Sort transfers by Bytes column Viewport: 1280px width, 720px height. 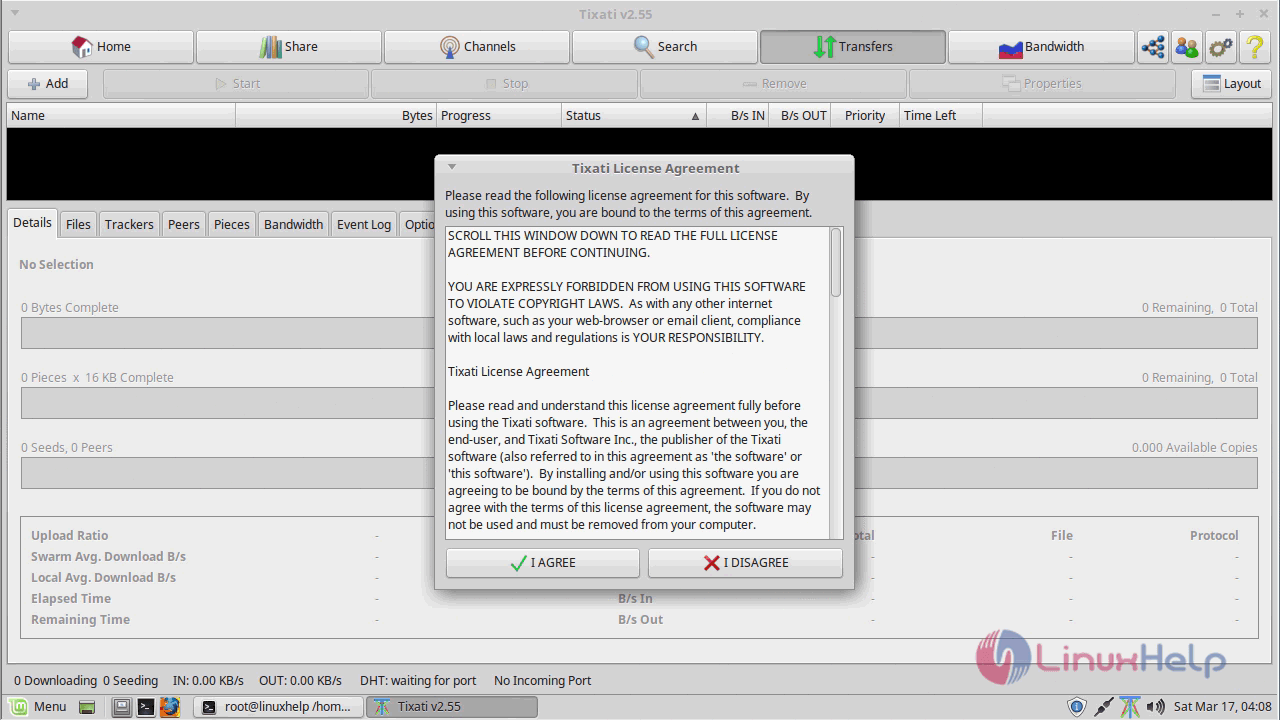click(336, 116)
